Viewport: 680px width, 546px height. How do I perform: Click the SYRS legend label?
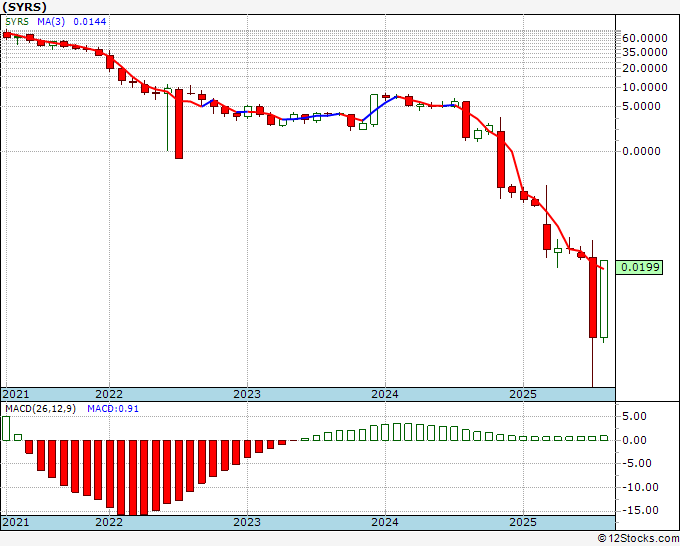tap(17, 22)
